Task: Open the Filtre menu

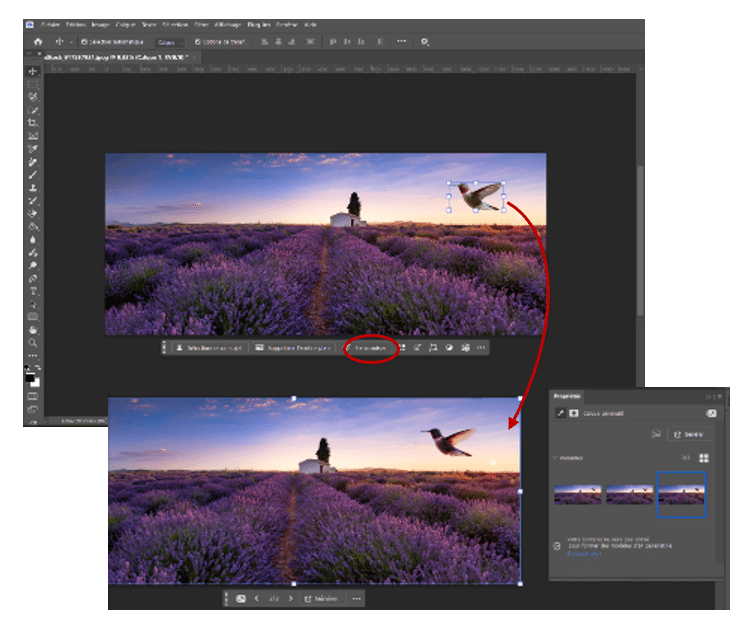Action: point(201,24)
